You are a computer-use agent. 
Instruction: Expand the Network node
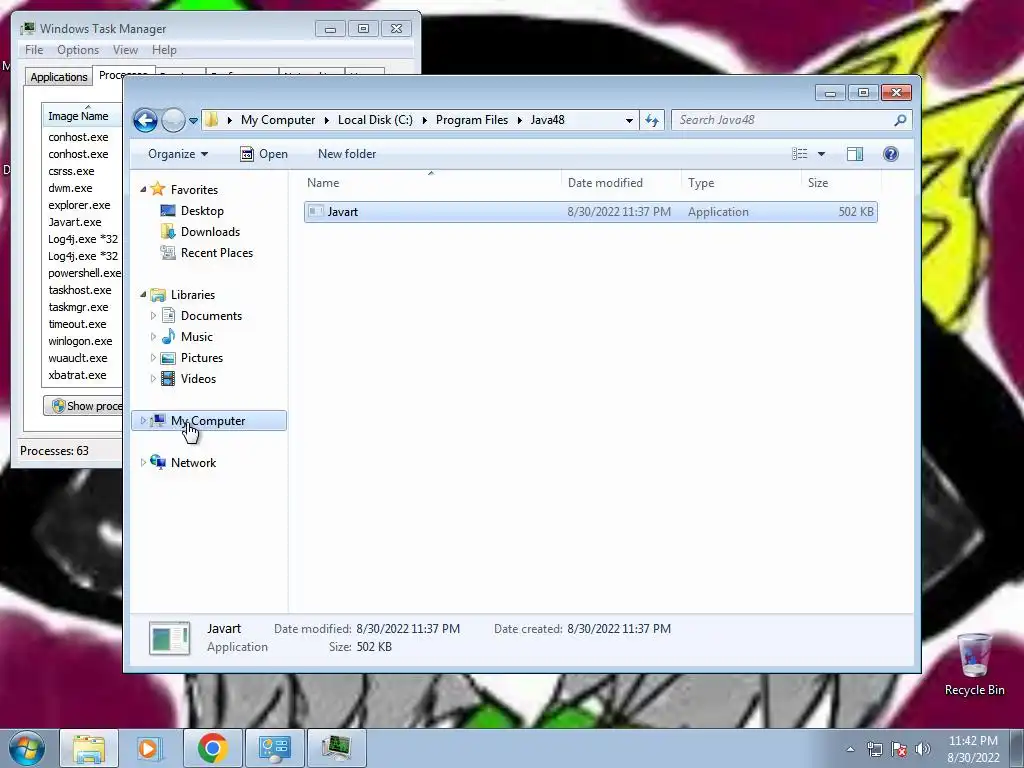[143, 462]
